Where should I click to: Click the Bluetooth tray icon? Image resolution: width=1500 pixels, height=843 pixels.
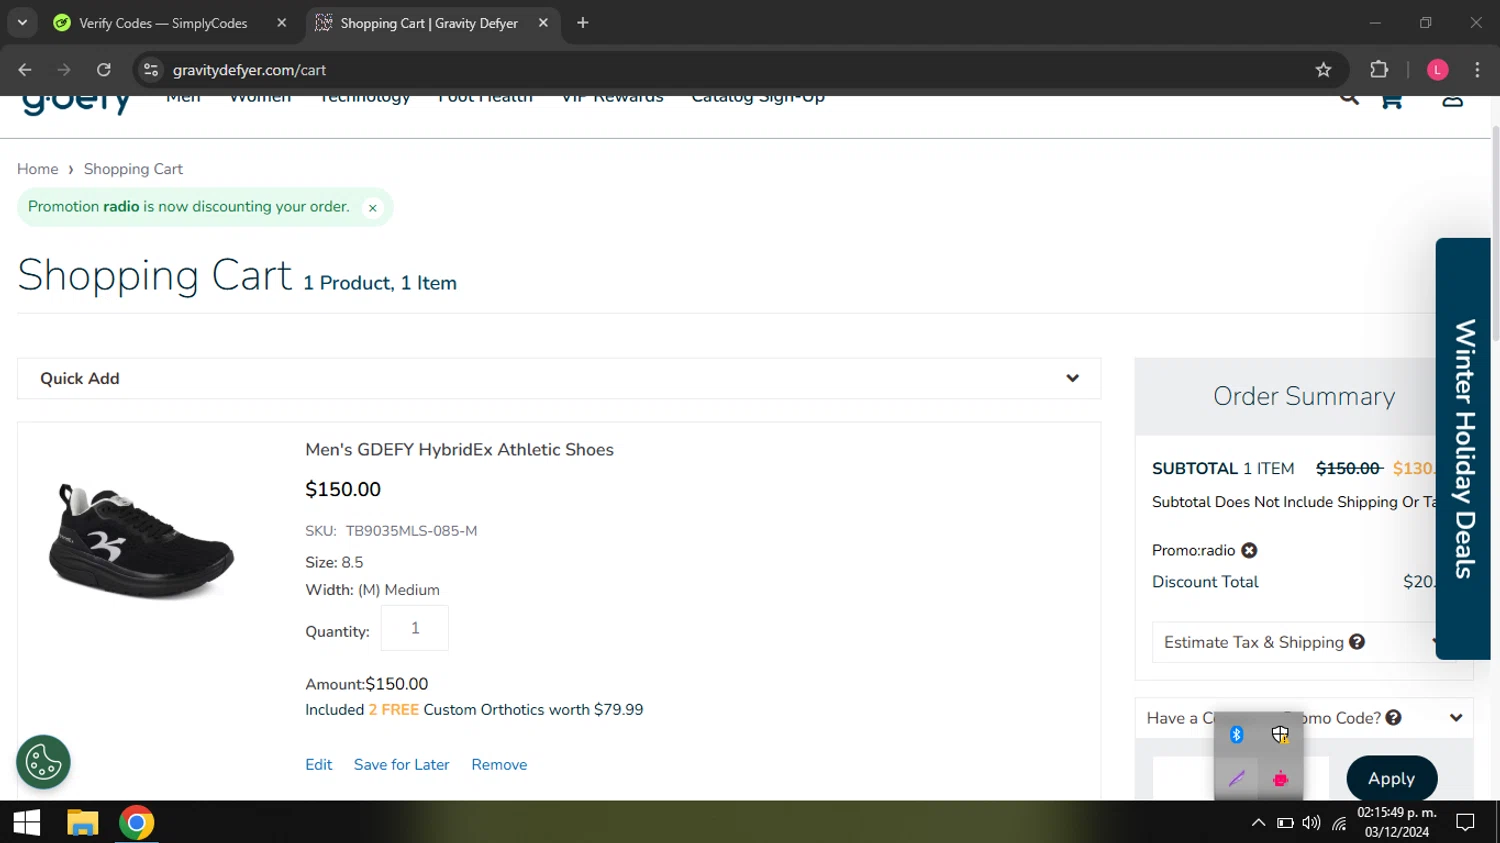click(1237, 735)
